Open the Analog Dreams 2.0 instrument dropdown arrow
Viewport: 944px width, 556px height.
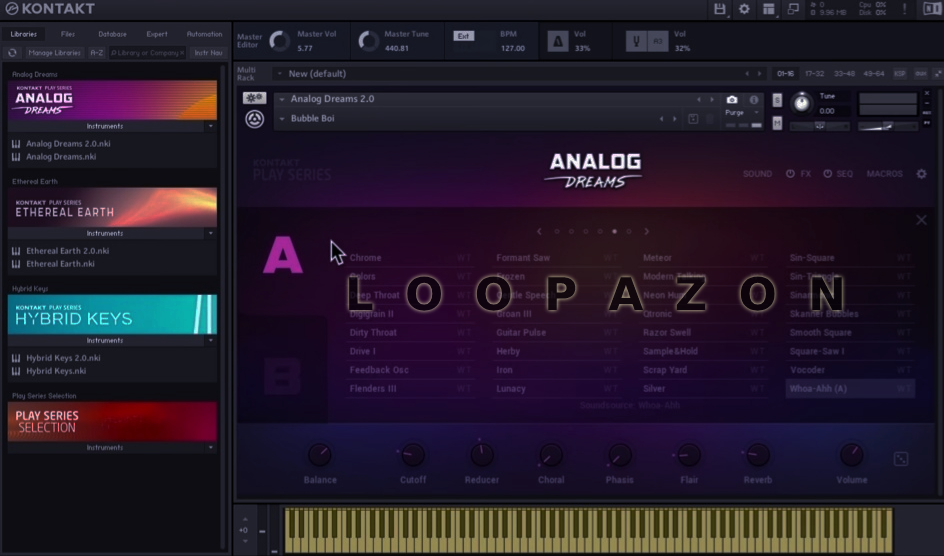[282, 99]
